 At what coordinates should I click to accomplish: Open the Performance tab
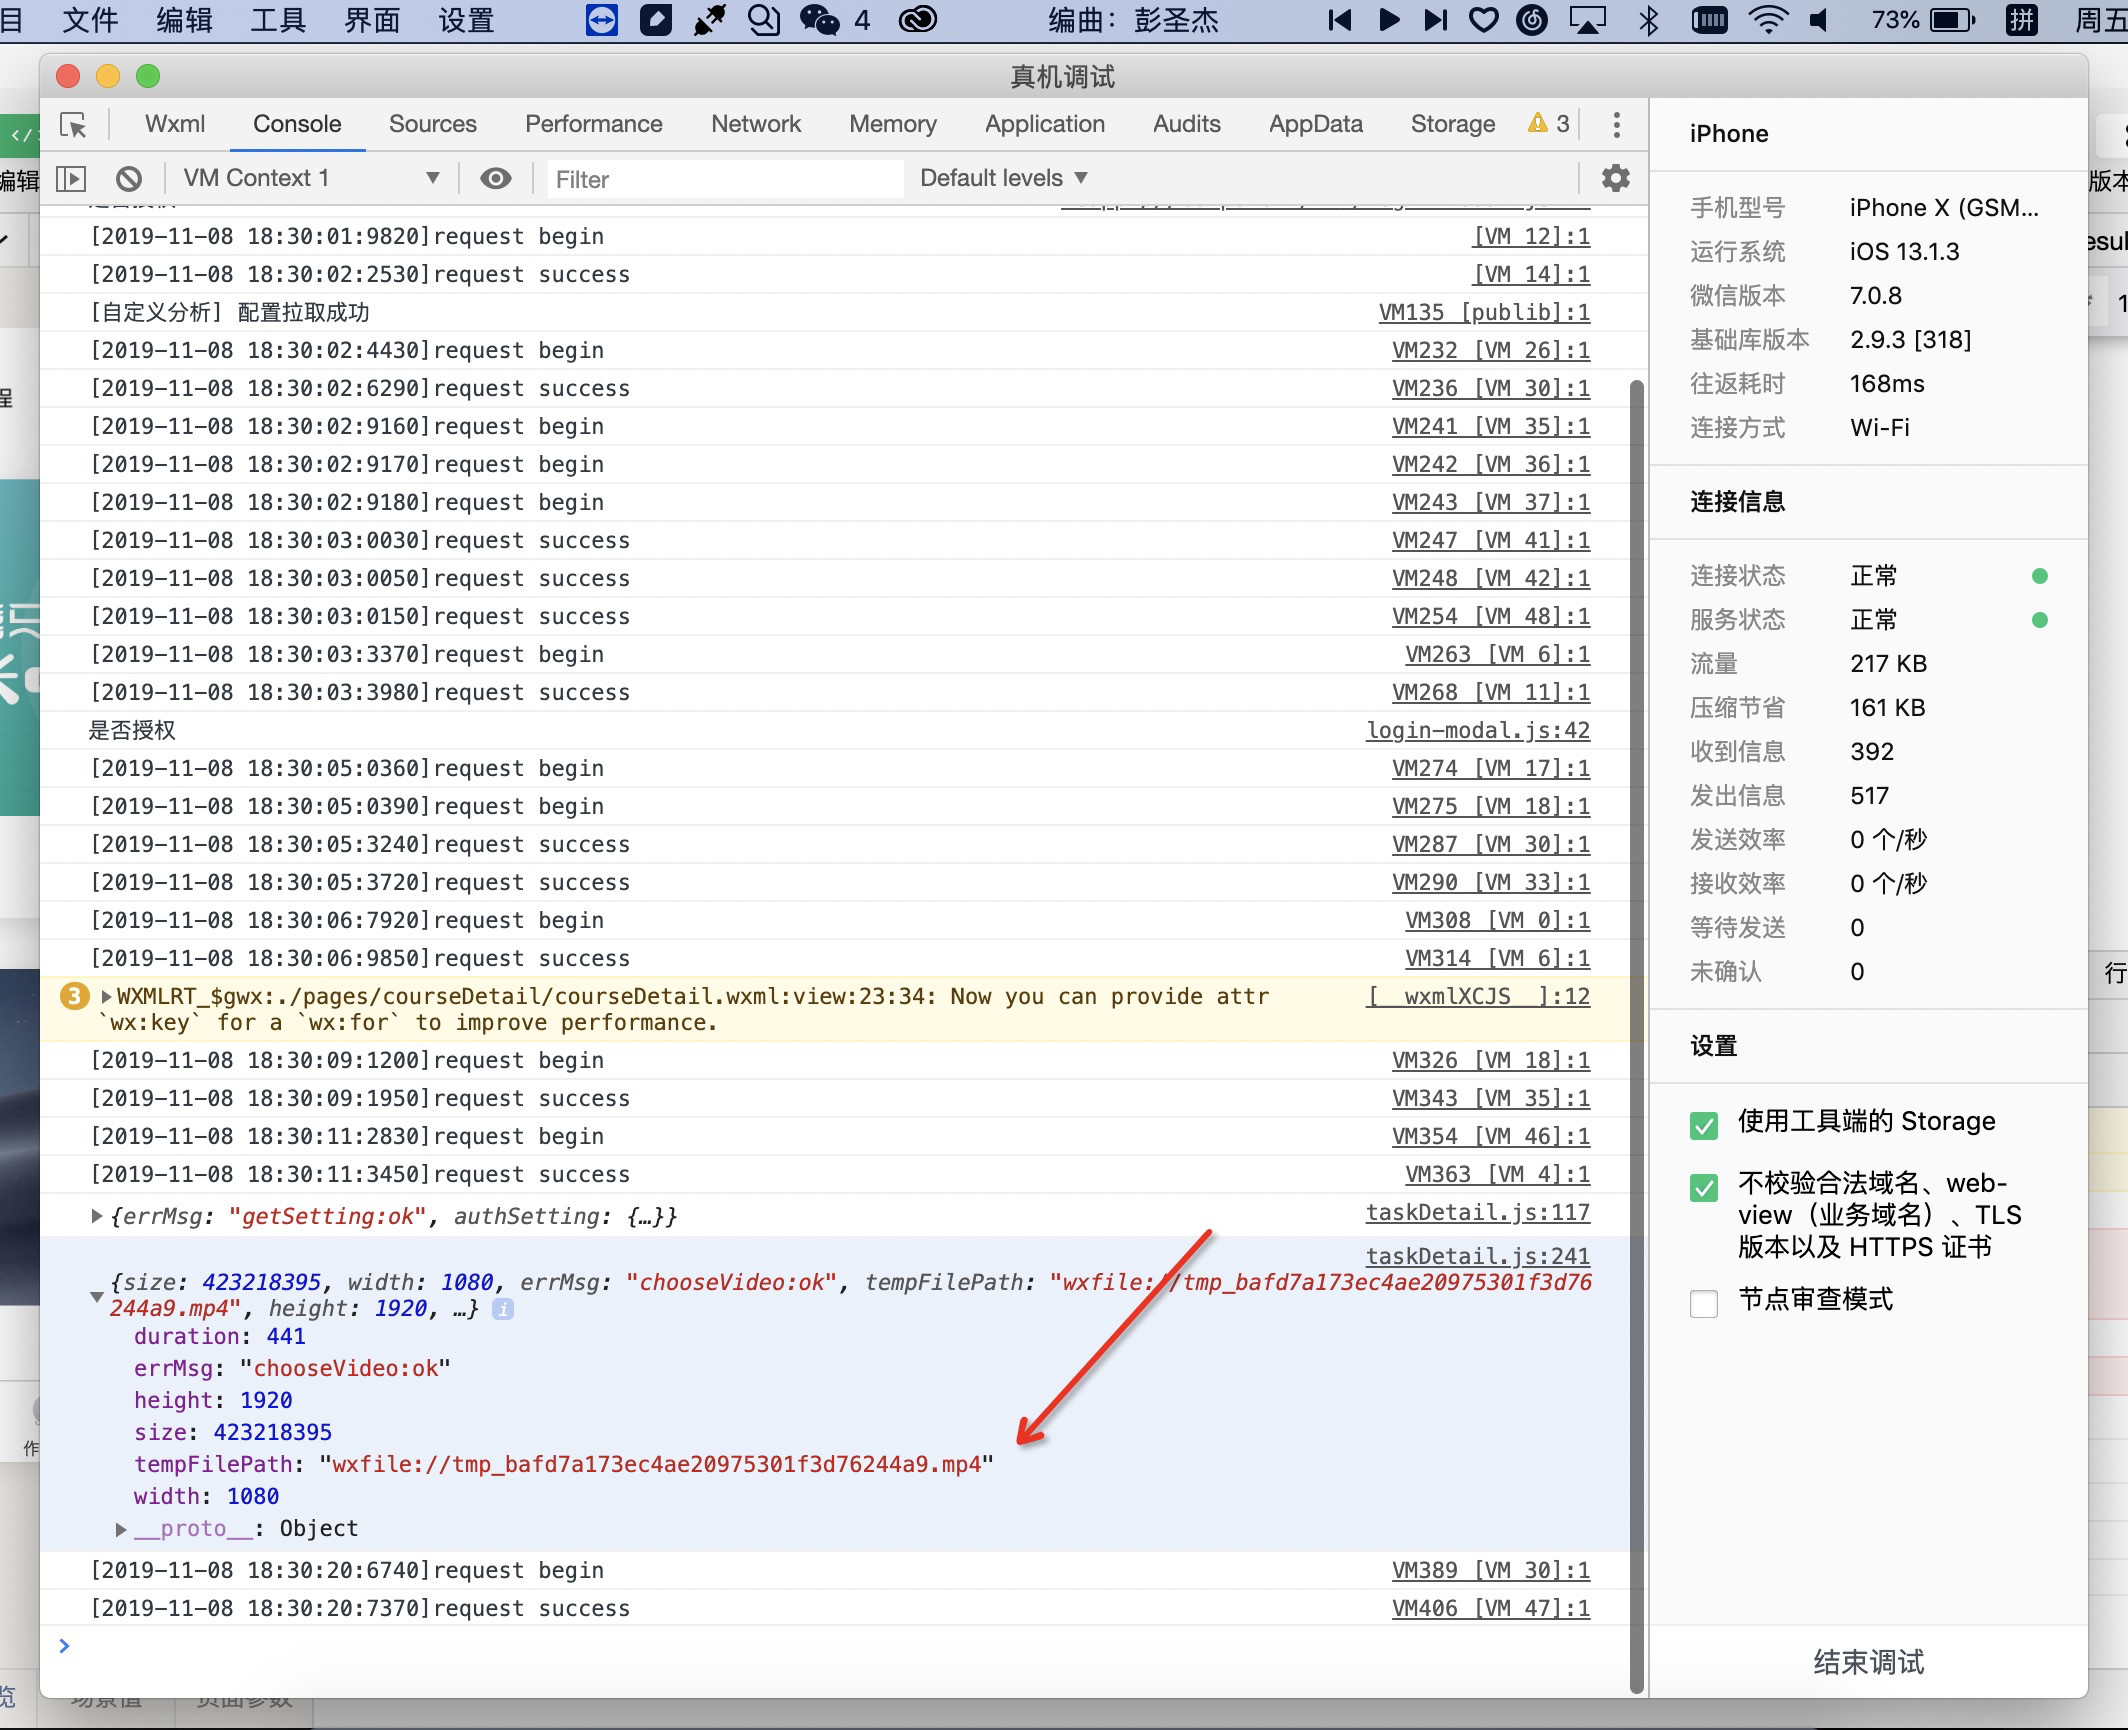click(x=594, y=124)
